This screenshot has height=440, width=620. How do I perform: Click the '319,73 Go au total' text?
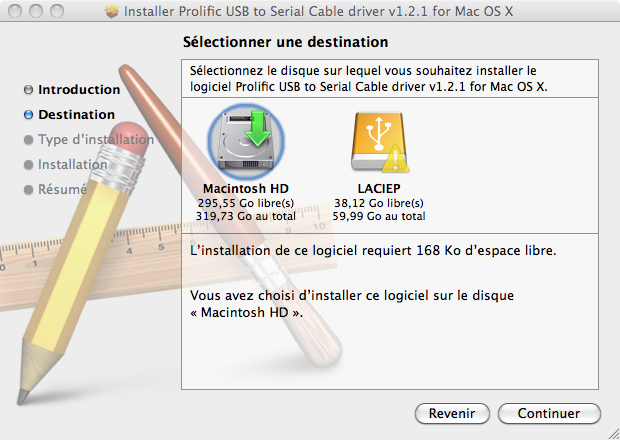tap(246, 216)
